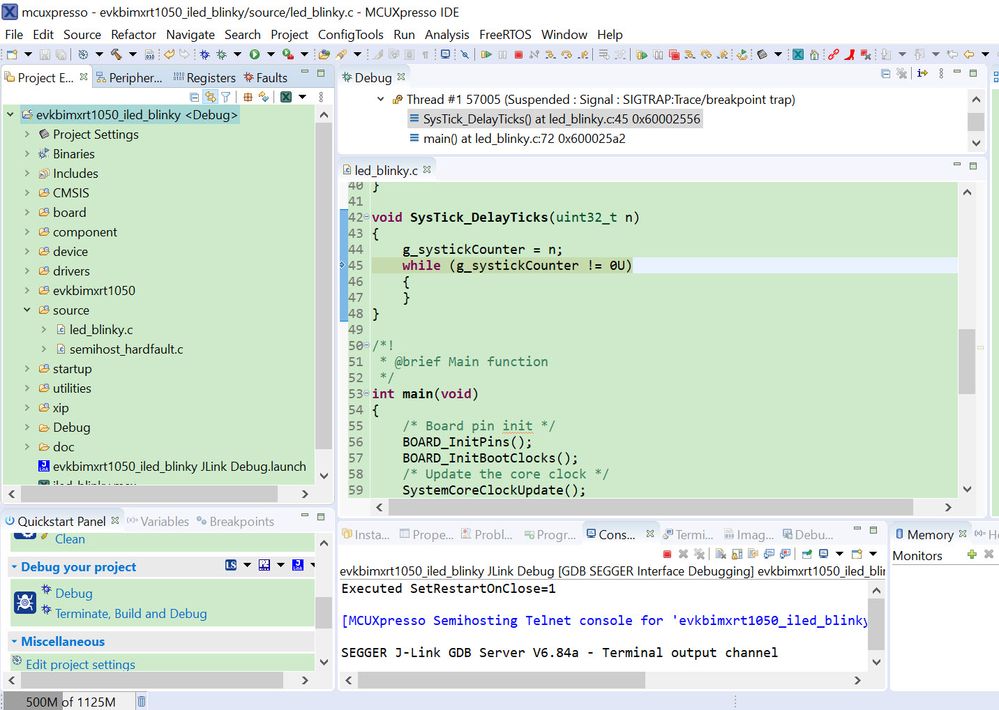Image resolution: width=999 pixels, height=710 pixels.
Task: Click the Step Into icon in toolbar
Action: coord(550,55)
